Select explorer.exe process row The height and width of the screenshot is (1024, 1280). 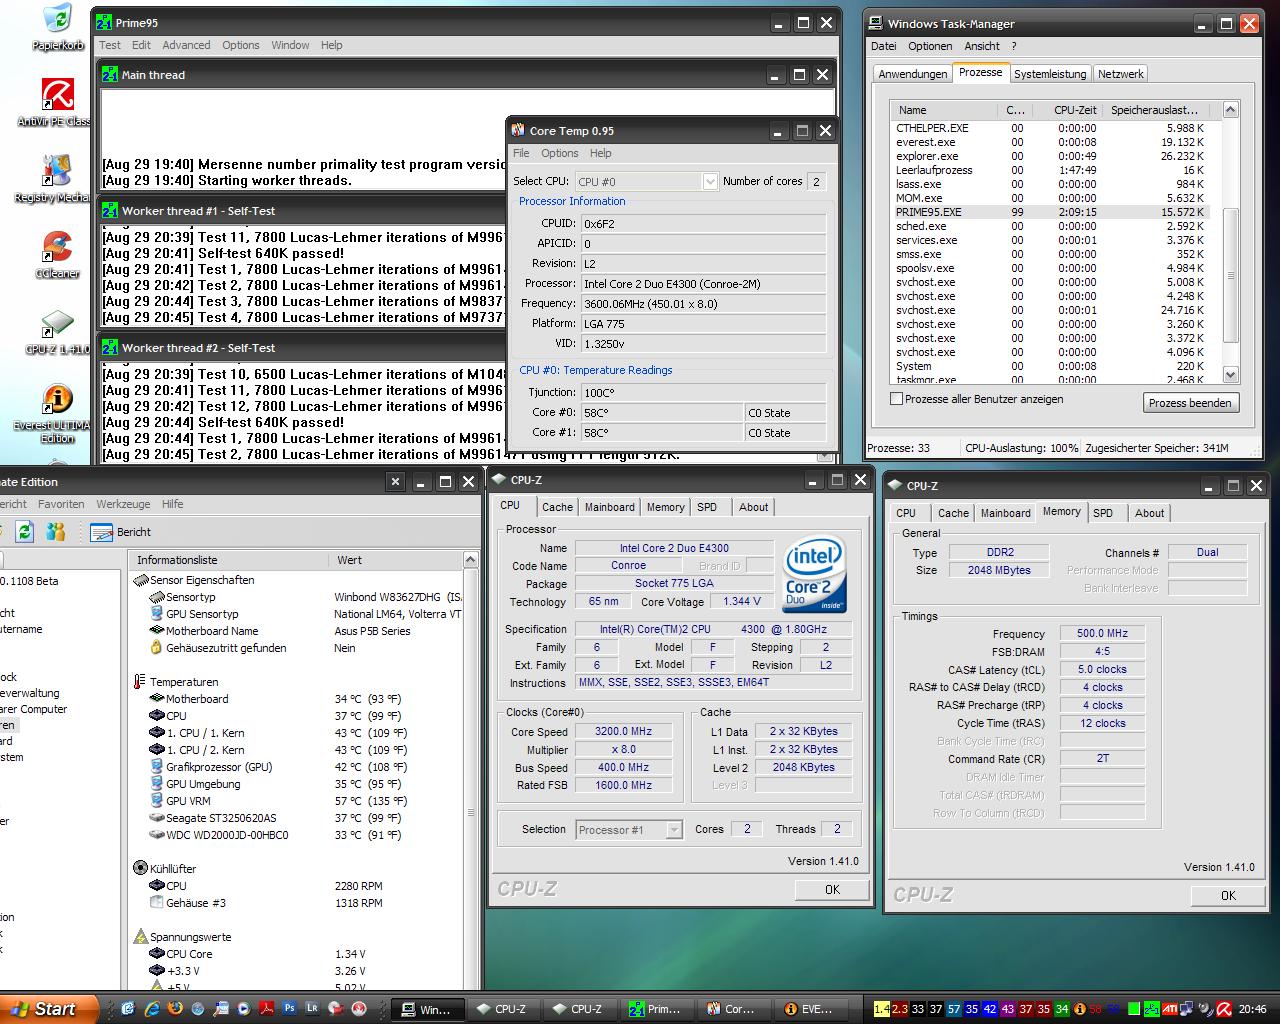coord(1051,156)
